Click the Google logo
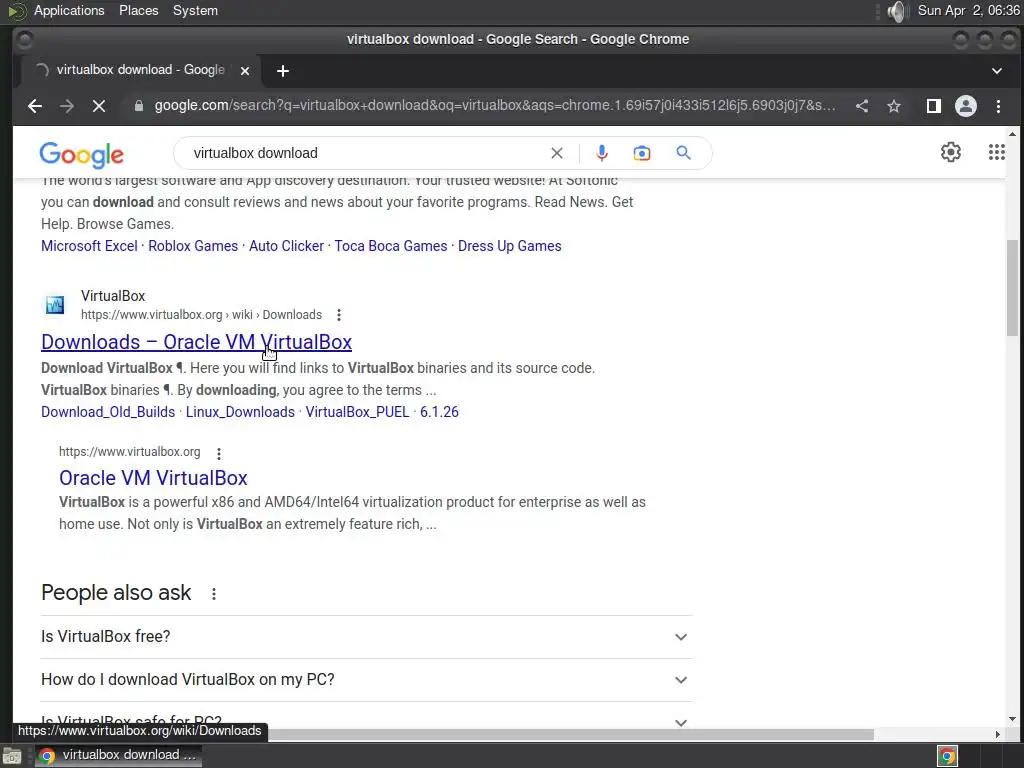 coord(82,155)
